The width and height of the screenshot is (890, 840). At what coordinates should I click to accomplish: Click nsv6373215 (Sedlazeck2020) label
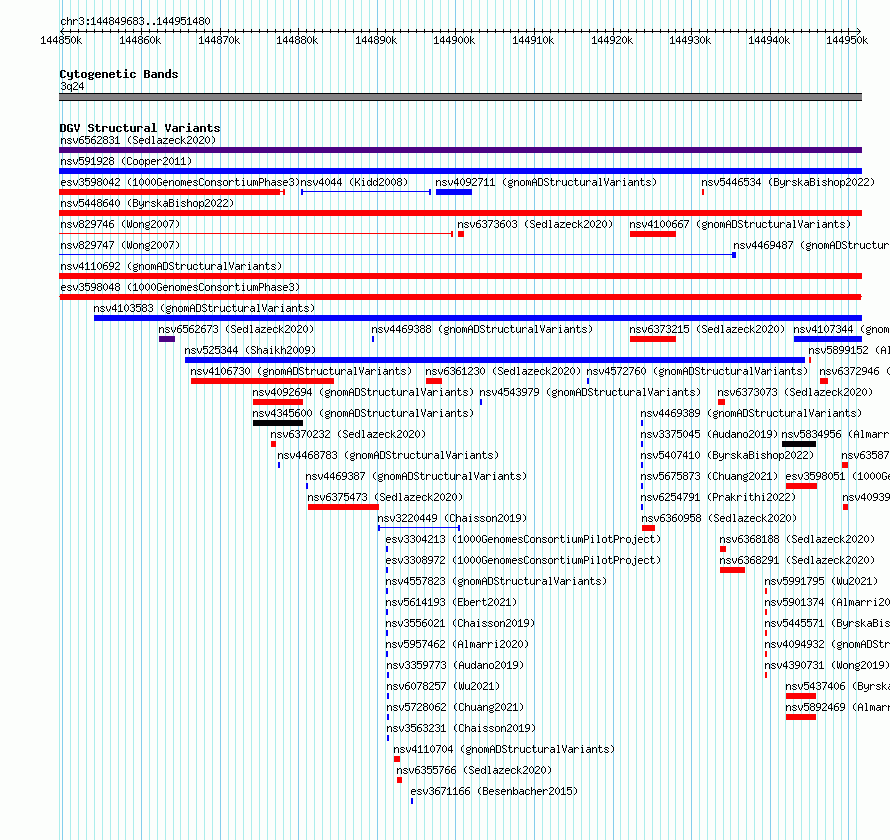(707, 329)
